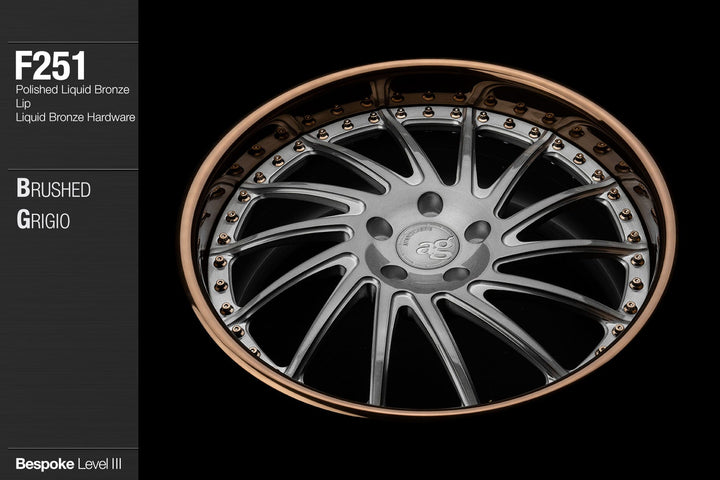This screenshot has width=720, height=480.
Task: Click the top lug hole above the ag logo
Action: point(429,203)
